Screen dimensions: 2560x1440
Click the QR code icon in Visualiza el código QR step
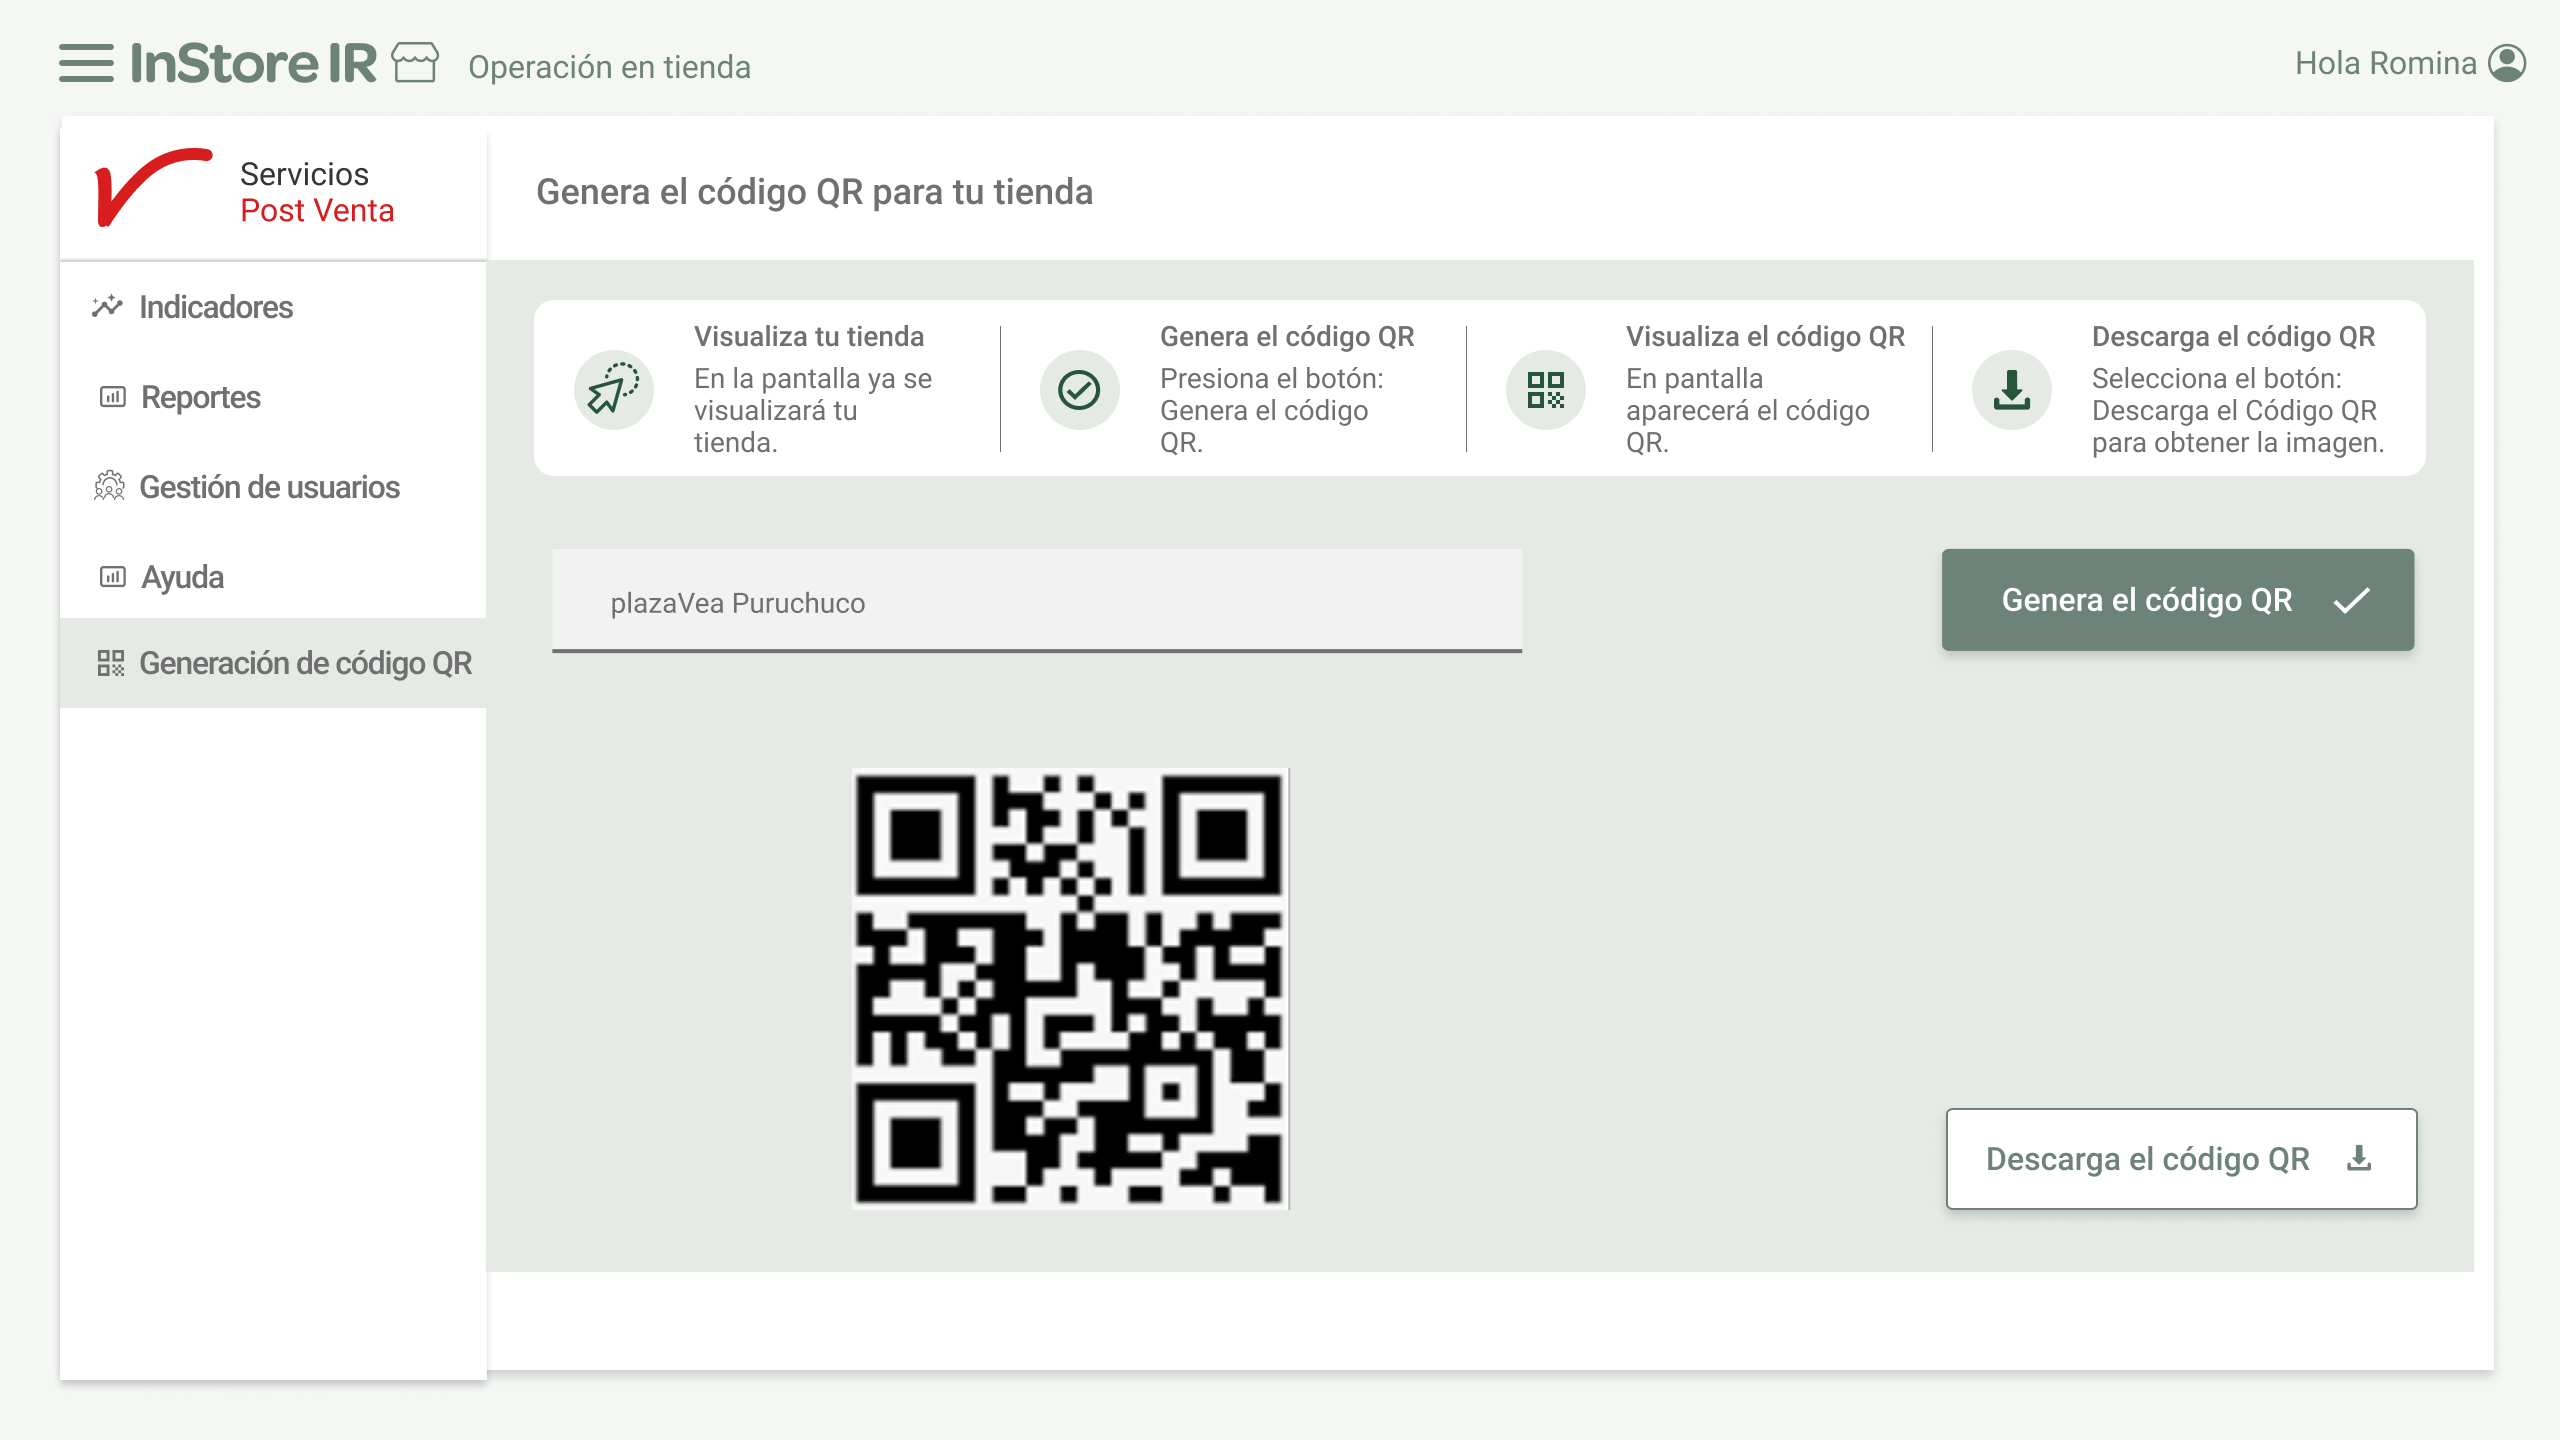(x=1546, y=390)
